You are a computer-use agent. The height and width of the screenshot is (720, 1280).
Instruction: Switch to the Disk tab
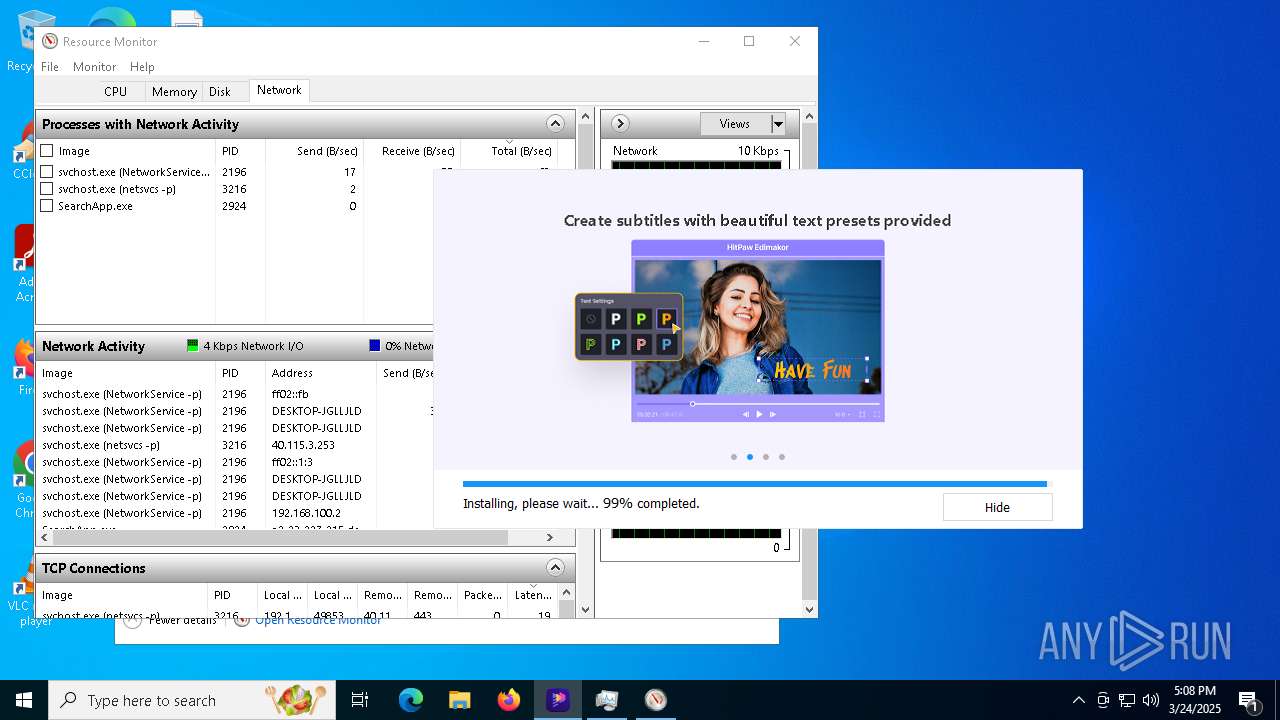pyautogui.click(x=219, y=91)
